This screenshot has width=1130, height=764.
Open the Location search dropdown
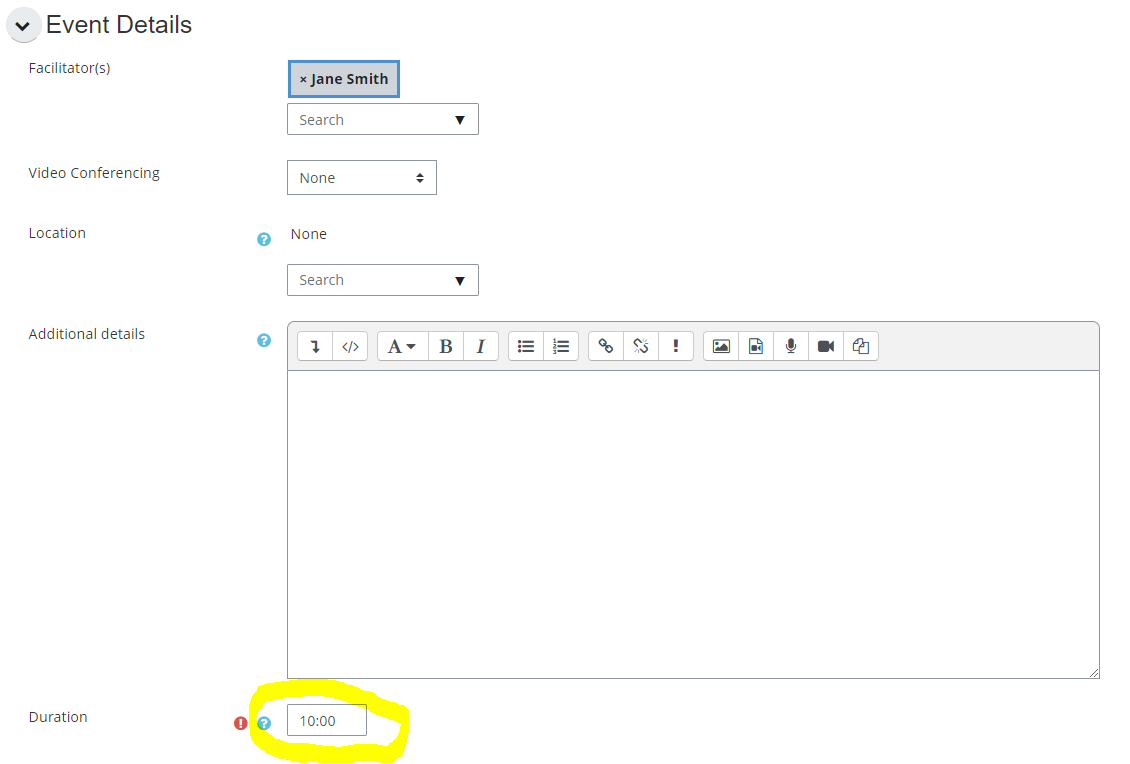coord(382,280)
